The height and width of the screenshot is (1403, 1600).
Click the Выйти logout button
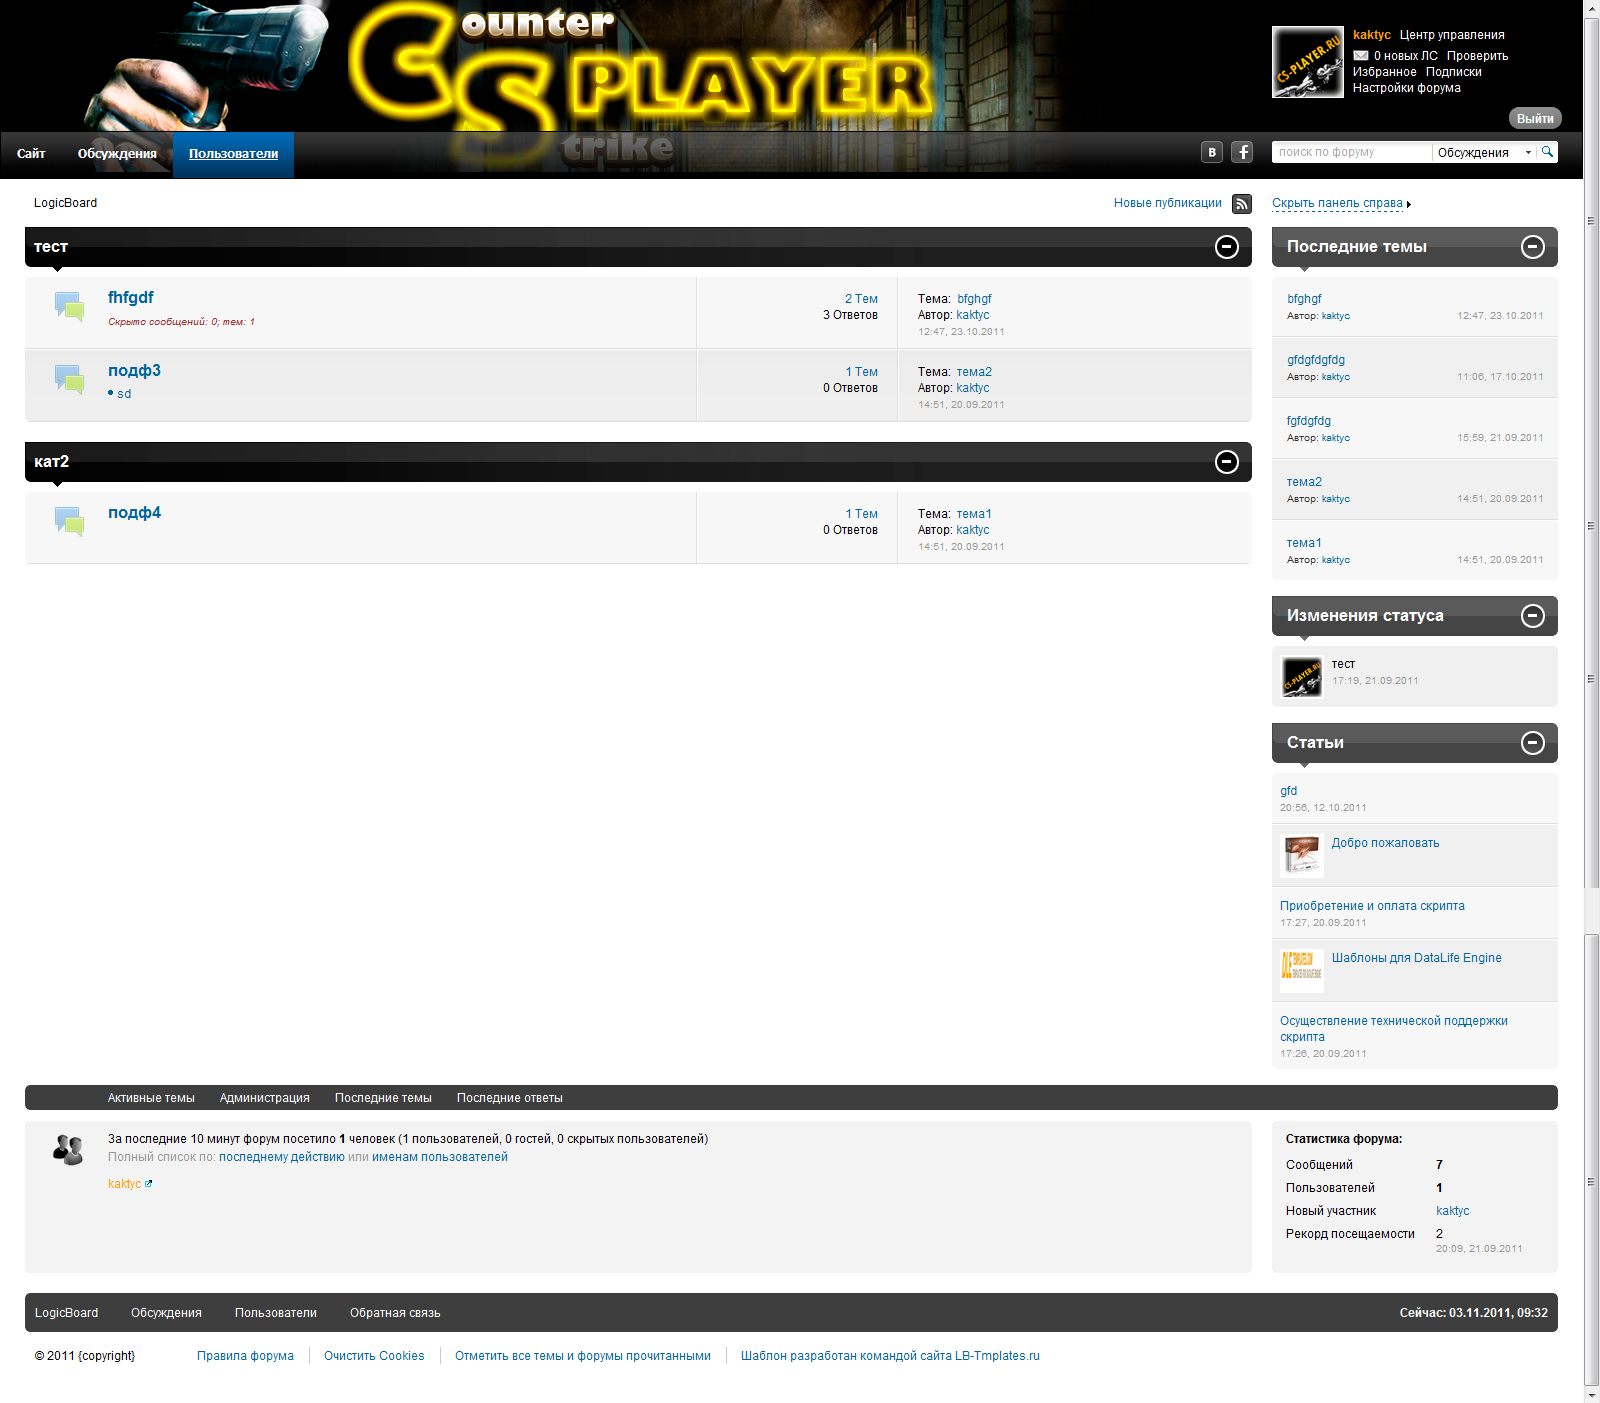[x=1535, y=118]
